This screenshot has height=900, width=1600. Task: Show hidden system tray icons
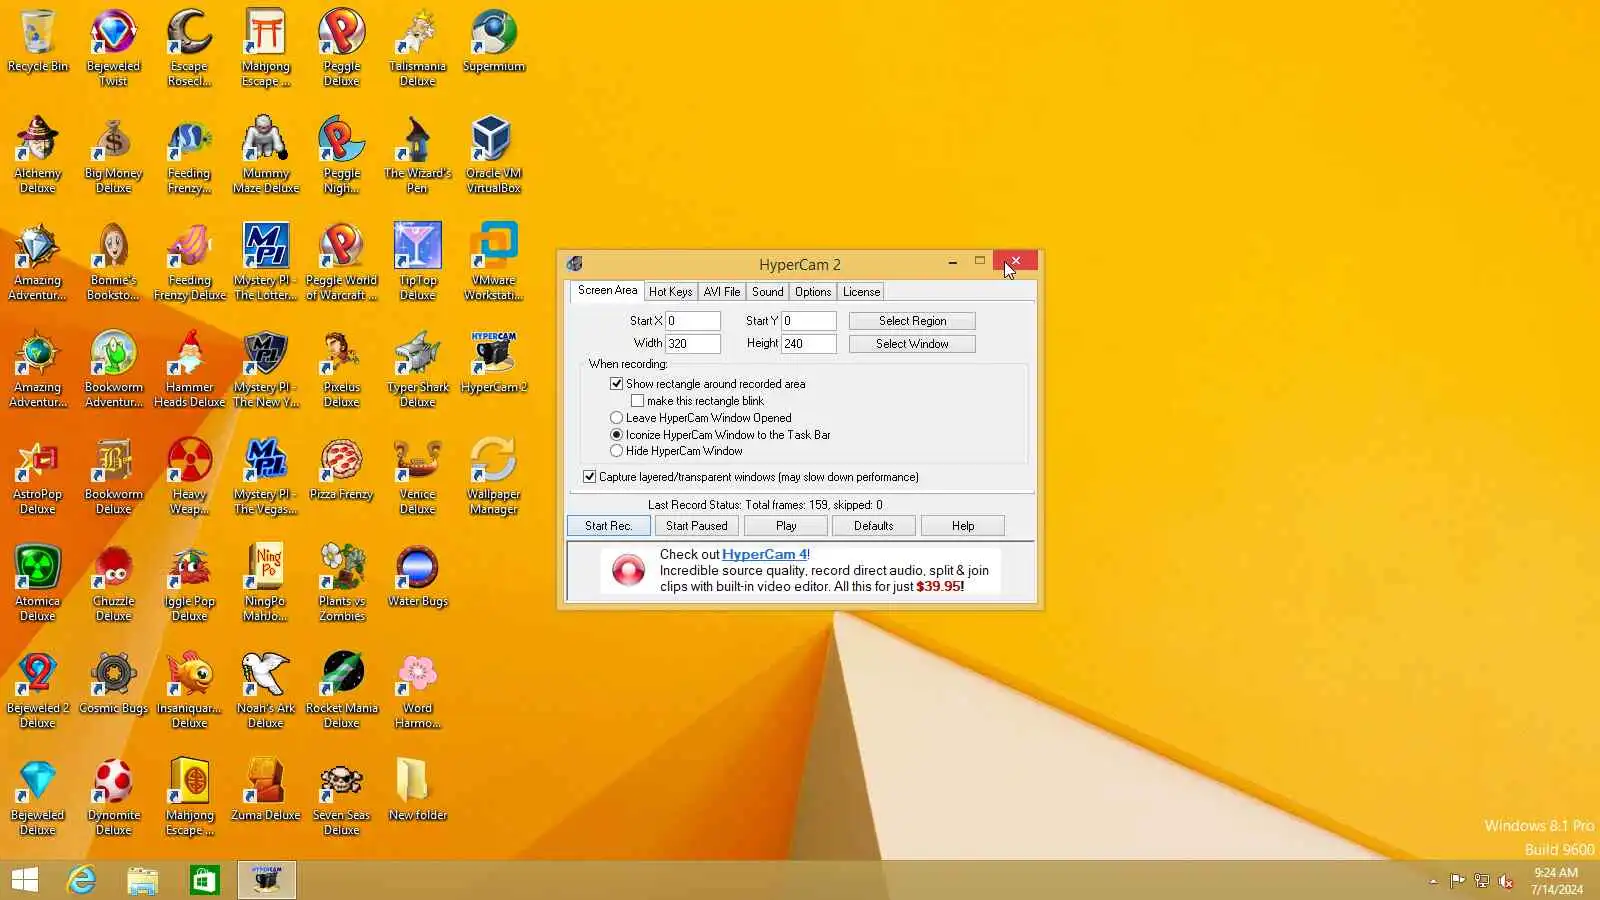click(1433, 881)
